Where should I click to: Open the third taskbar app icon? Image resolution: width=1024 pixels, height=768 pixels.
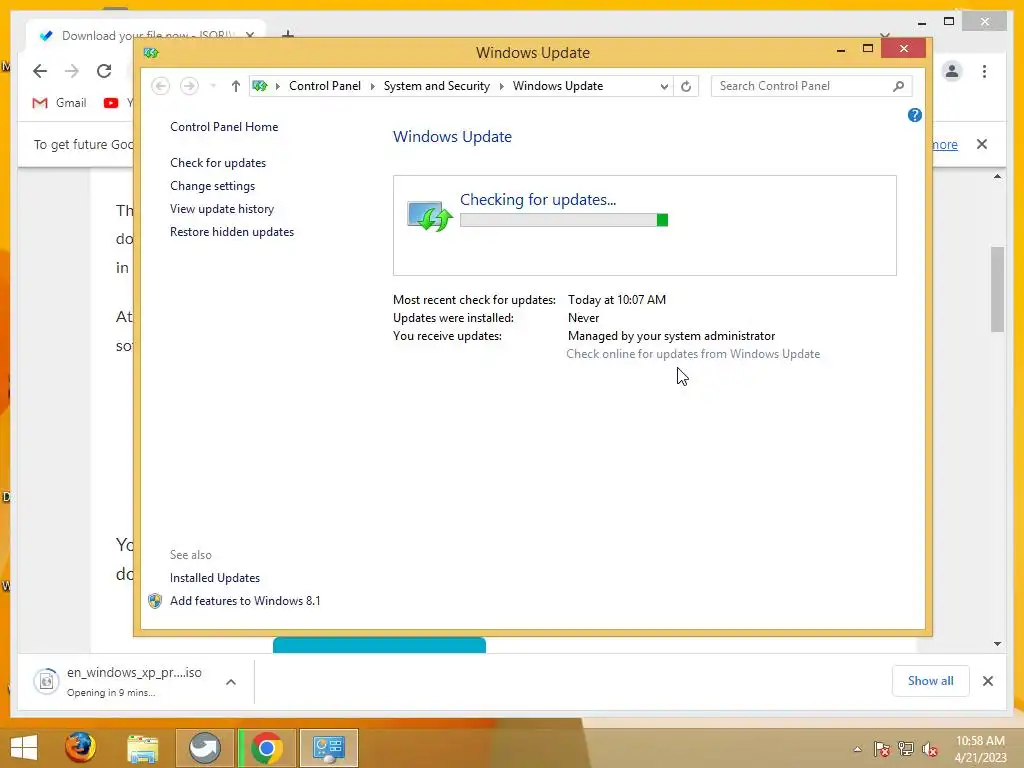204,748
